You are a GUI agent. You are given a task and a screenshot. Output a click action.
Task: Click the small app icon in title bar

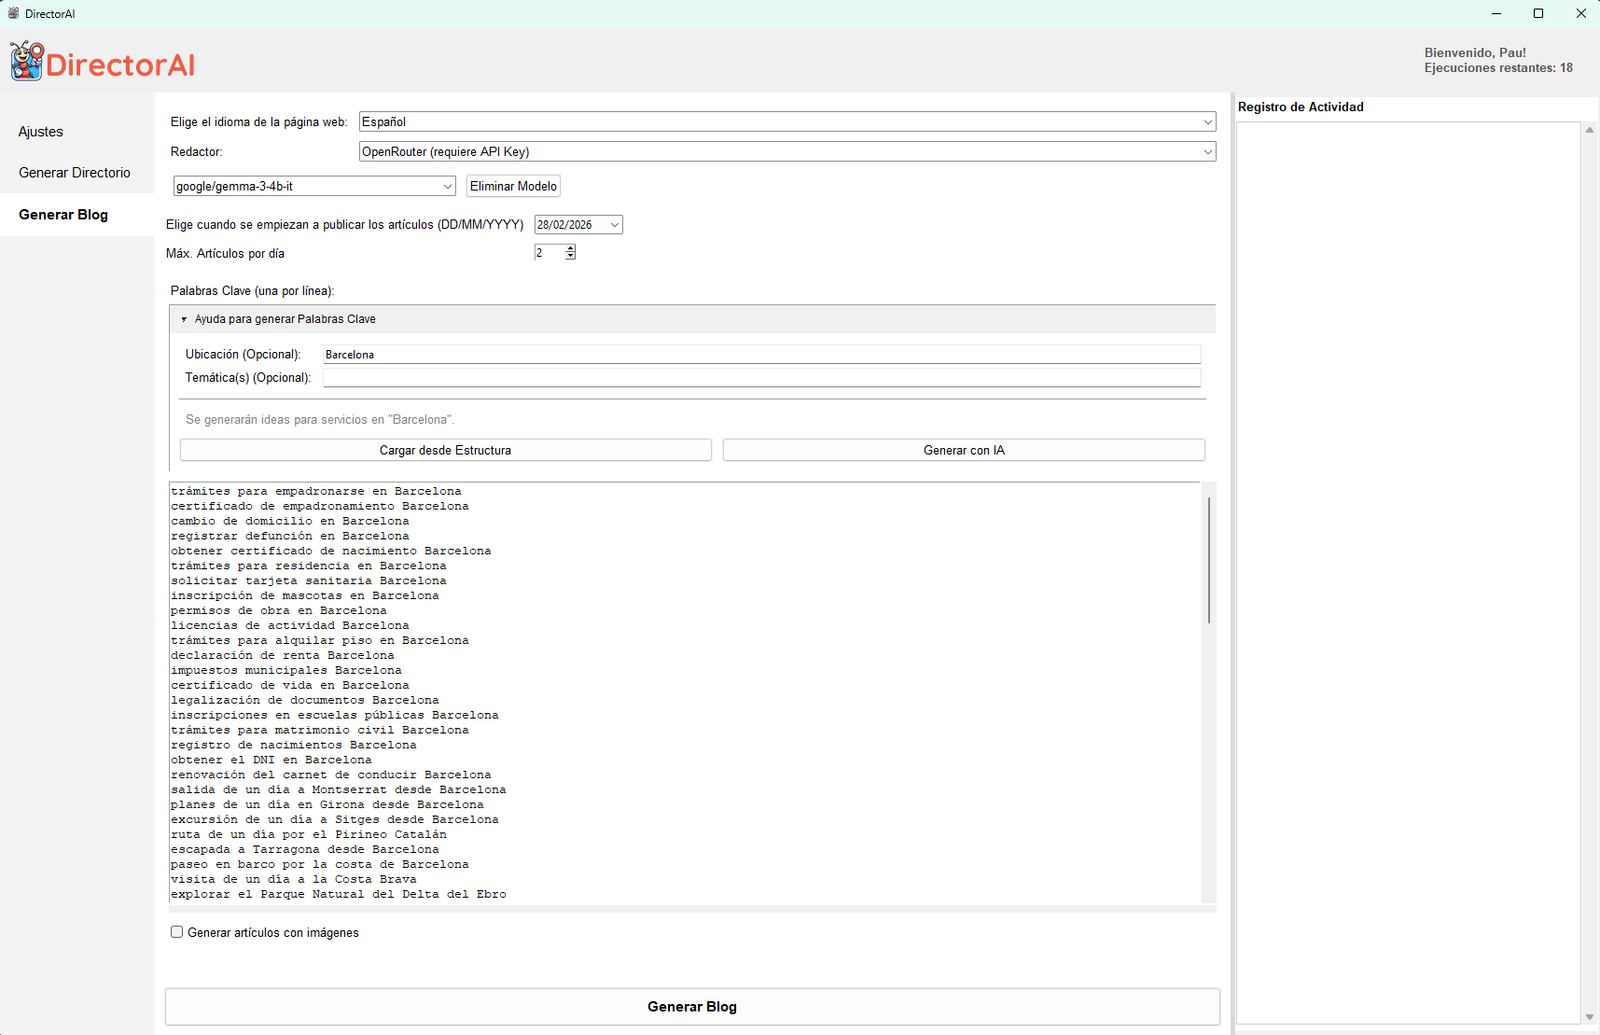[x=13, y=14]
